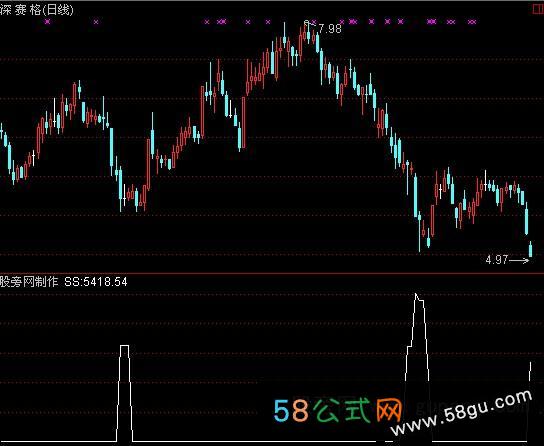
Task: Select the 股旁网制作 indicator name
Action: coord(29,282)
